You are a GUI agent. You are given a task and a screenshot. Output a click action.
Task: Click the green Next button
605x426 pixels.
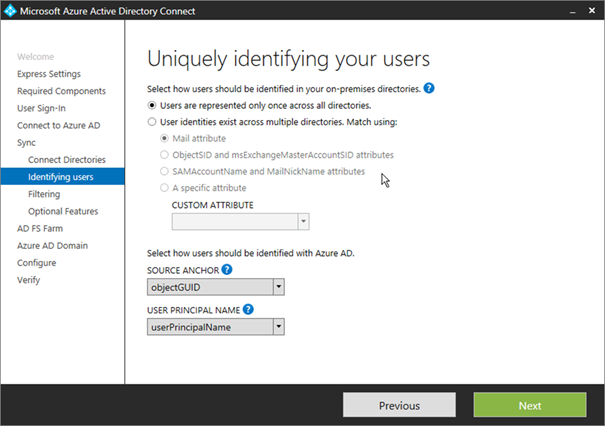[x=530, y=405]
